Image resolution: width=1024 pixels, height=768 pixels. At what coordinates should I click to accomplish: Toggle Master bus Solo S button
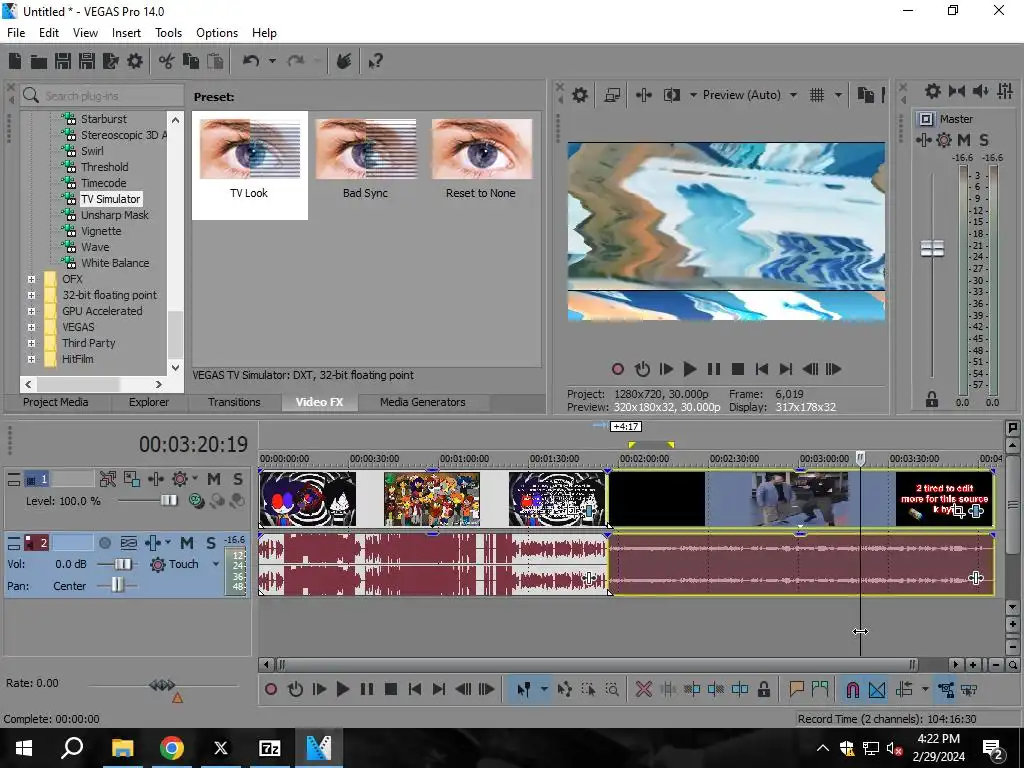(984, 140)
